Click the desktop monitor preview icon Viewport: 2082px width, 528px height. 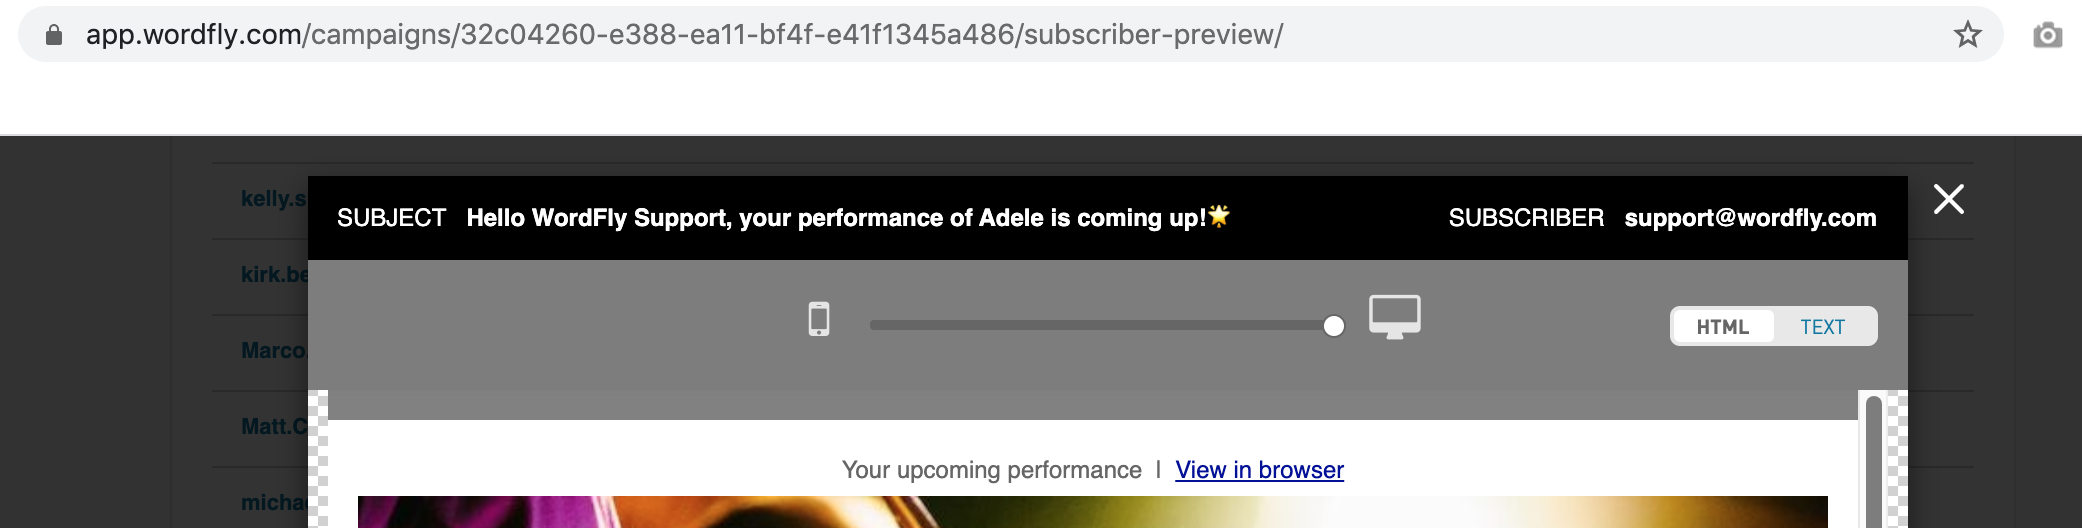pyautogui.click(x=1395, y=317)
